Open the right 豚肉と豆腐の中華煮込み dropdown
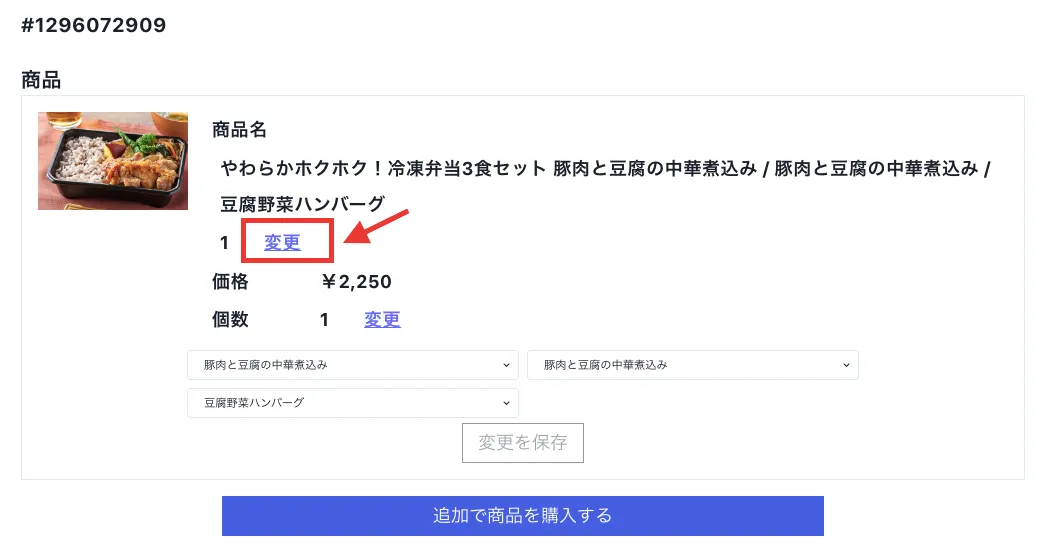The width and height of the screenshot is (1053, 554). pyautogui.click(x=692, y=365)
